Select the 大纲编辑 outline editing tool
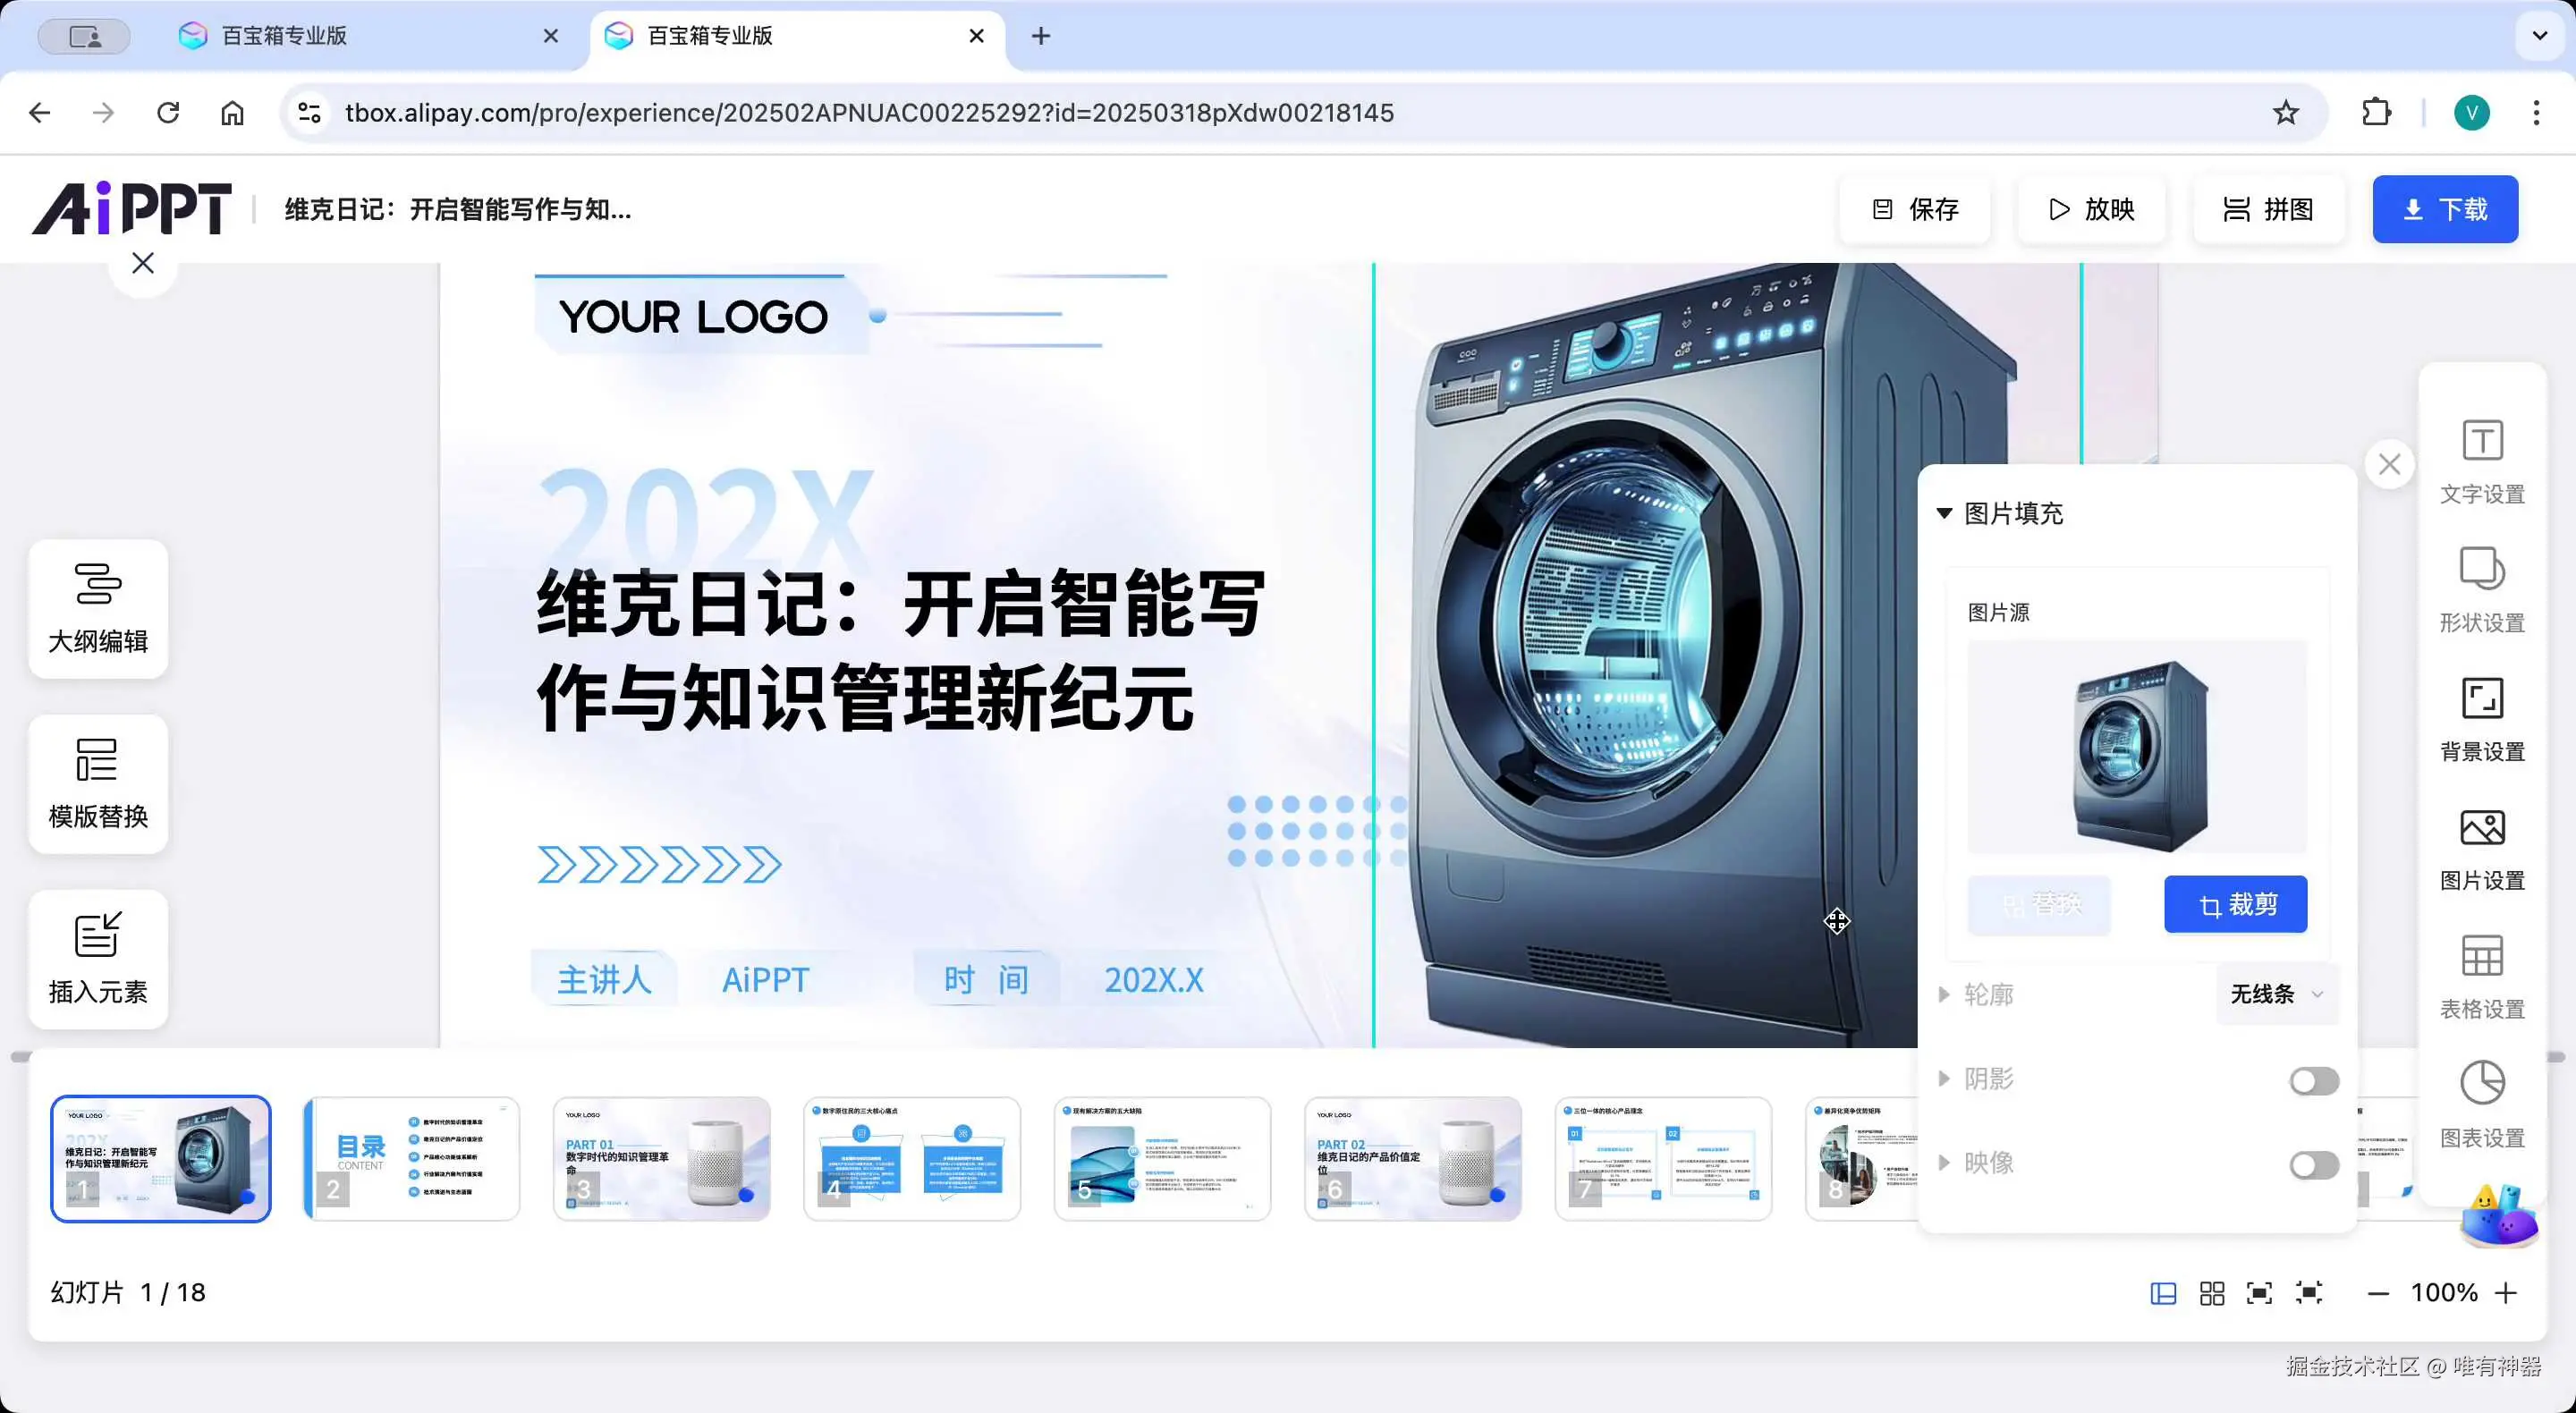The height and width of the screenshot is (1413, 2576). tap(97, 609)
